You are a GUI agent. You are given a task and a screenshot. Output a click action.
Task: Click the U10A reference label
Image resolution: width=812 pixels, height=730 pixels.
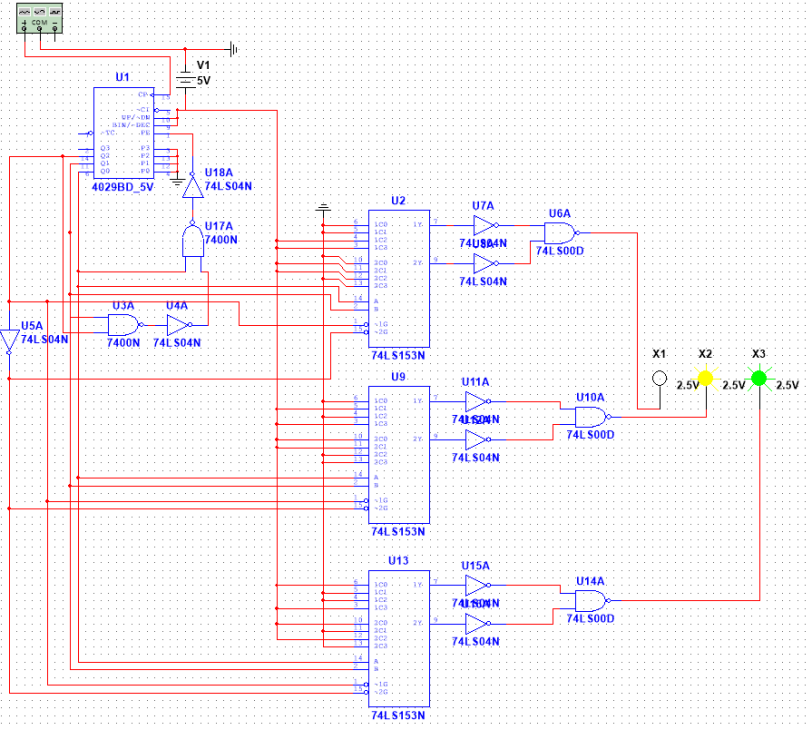tap(590, 397)
